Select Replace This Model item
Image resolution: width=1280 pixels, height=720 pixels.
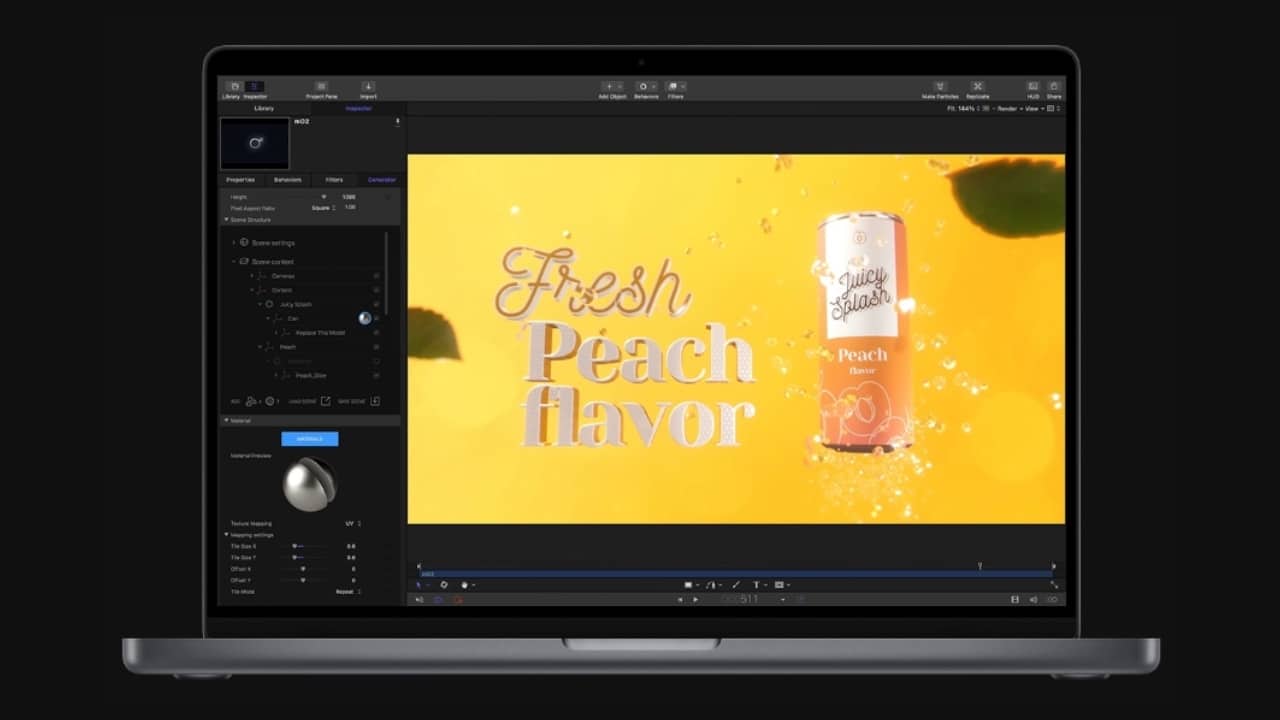click(x=320, y=332)
